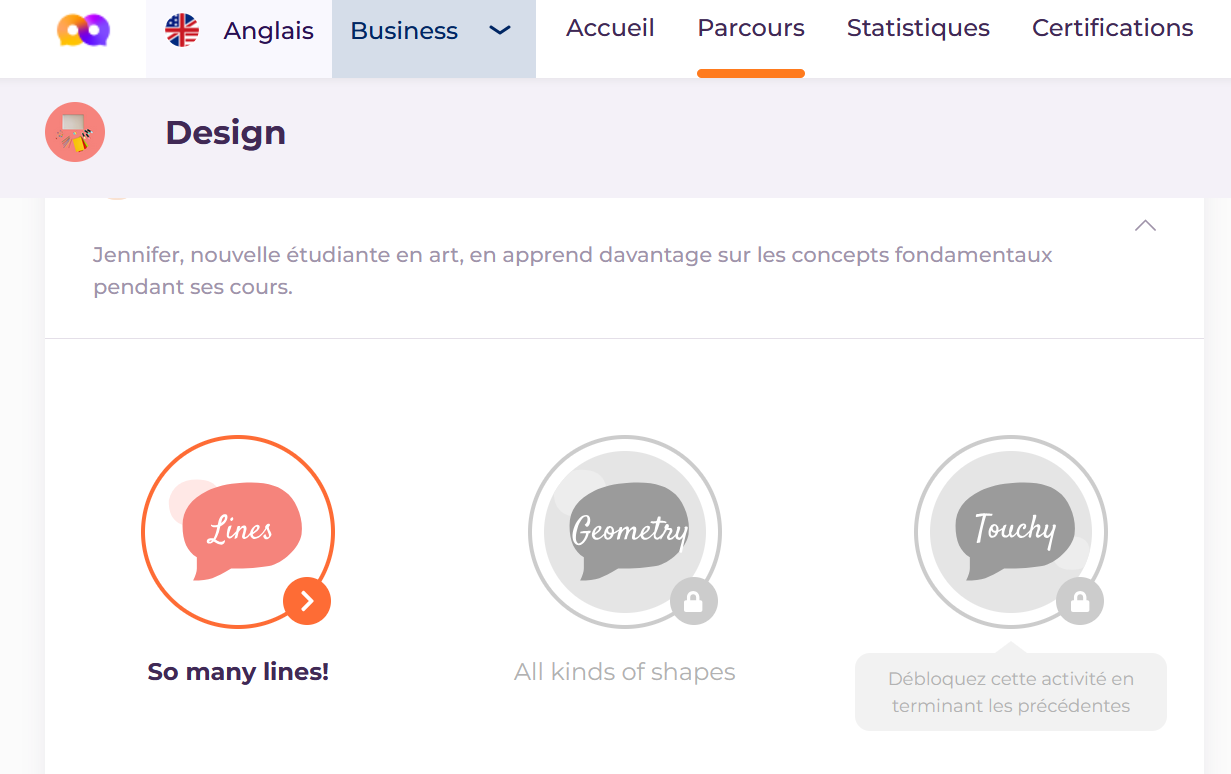Switch to the Accueil tab

coord(610,28)
